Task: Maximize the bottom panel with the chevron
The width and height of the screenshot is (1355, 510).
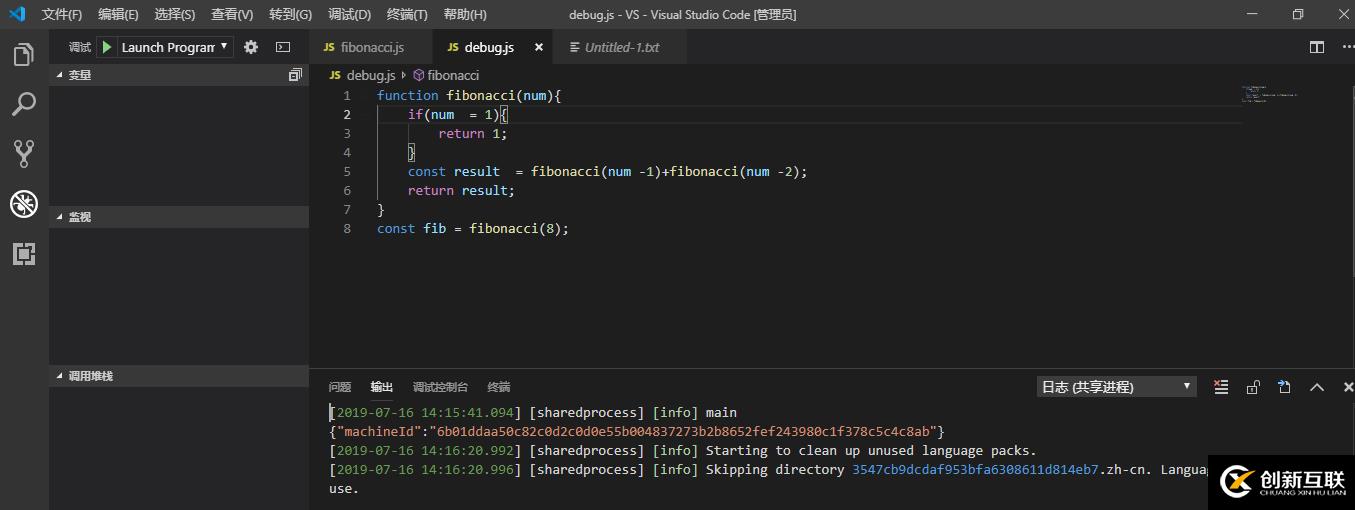Action: coord(1317,387)
